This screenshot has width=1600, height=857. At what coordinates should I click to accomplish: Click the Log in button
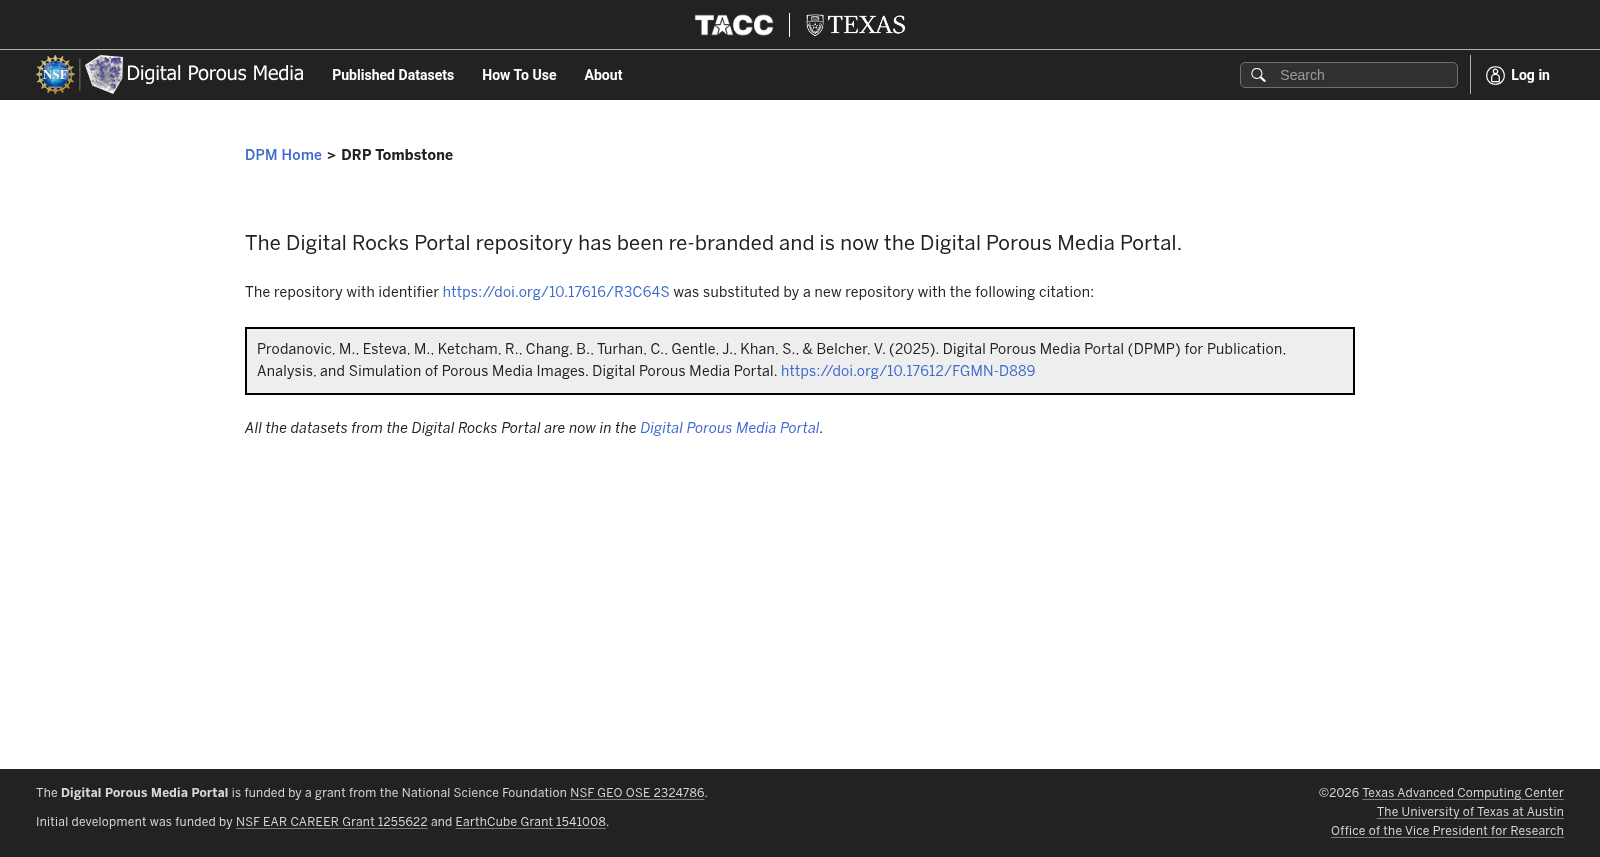1518,75
